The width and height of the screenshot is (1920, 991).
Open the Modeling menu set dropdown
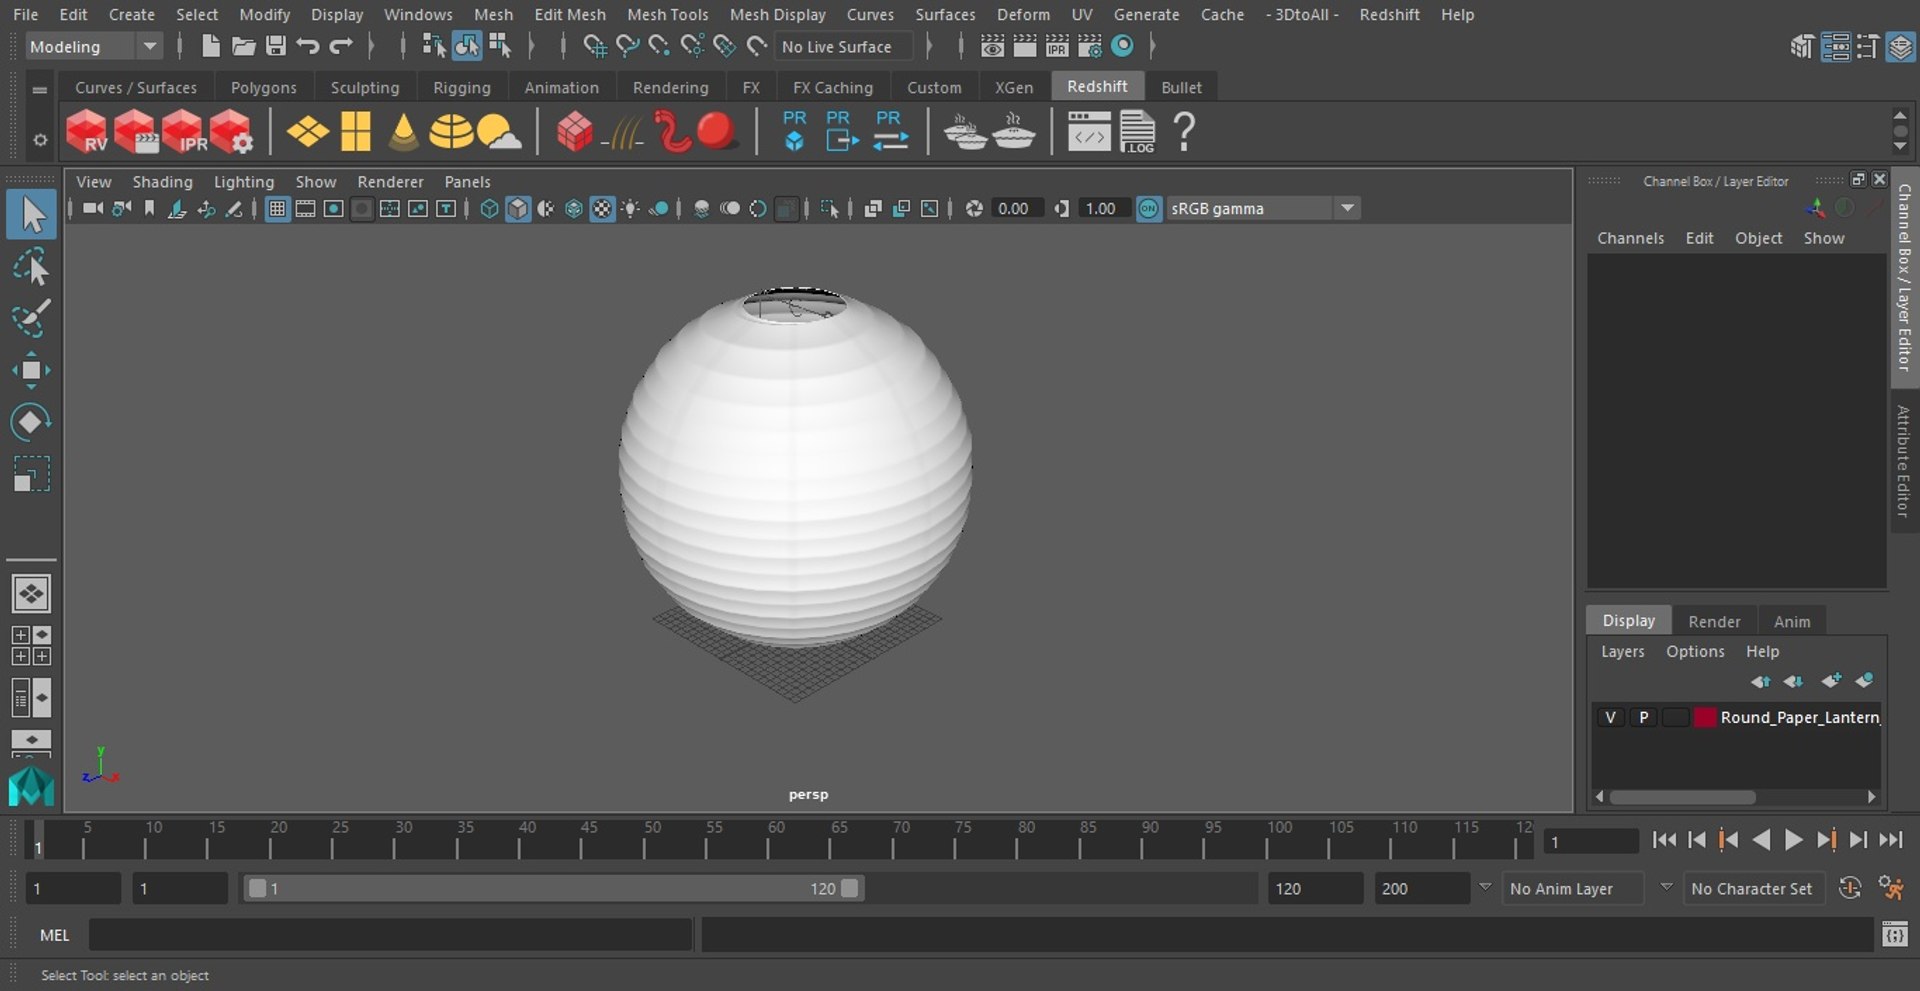tap(93, 46)
